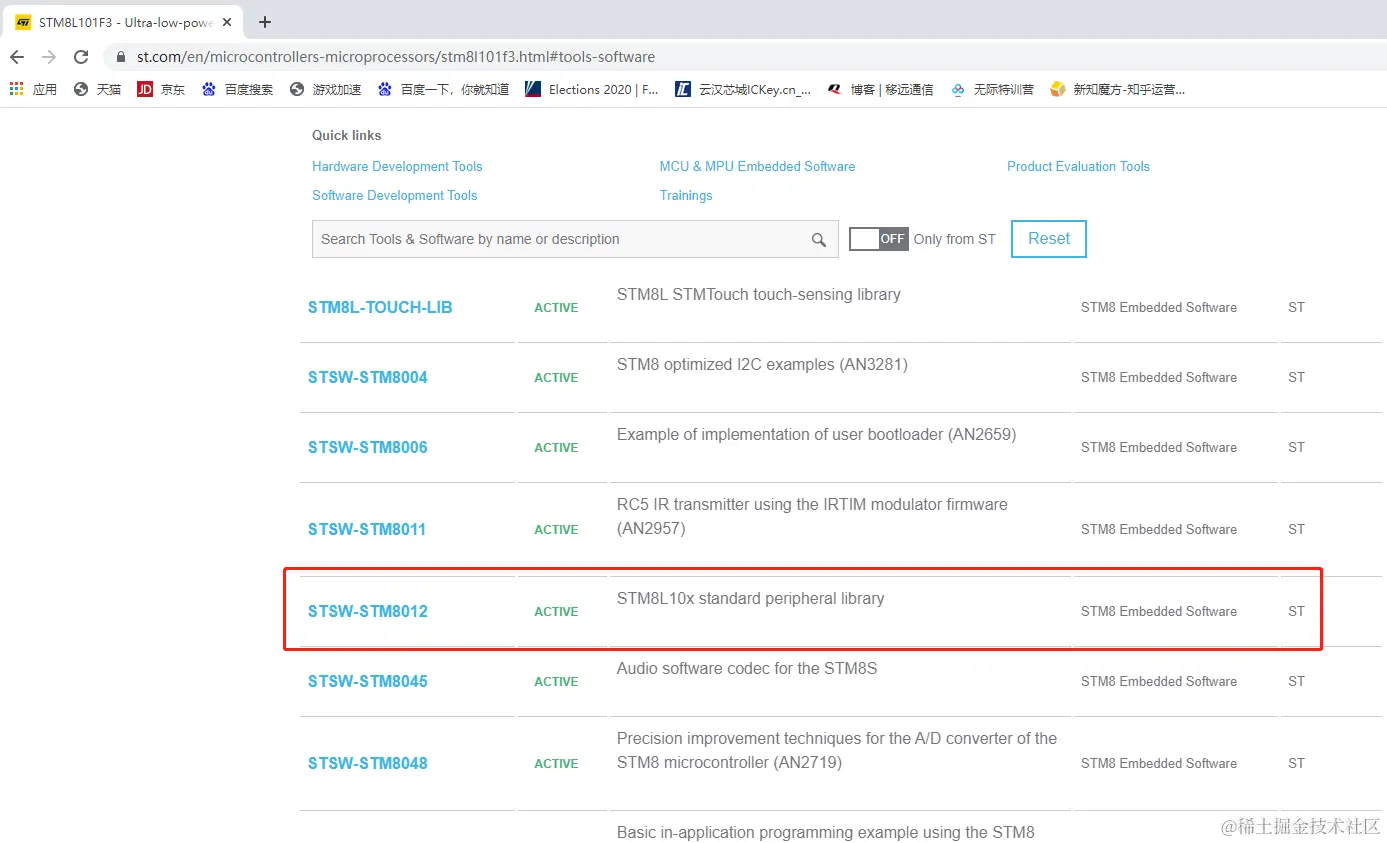1387x843 pixels.
Task: Open MCU & MPU Embedded Software link
Action: coord(757,166)
